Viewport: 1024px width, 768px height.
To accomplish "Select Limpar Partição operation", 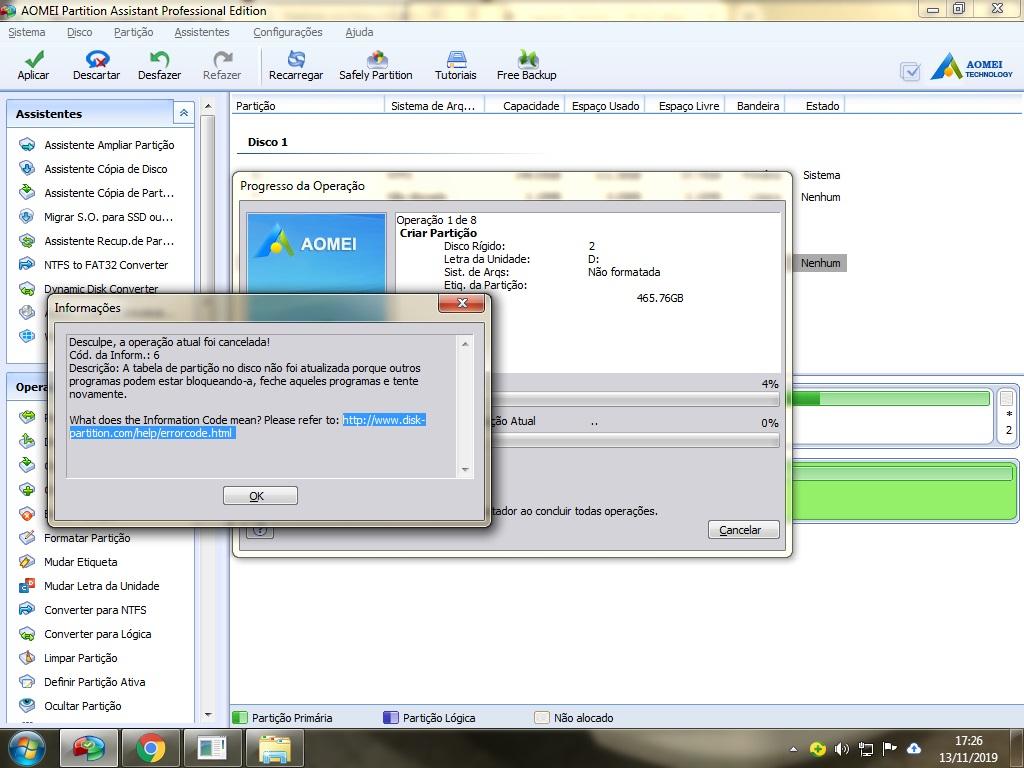I will (69, 658).
